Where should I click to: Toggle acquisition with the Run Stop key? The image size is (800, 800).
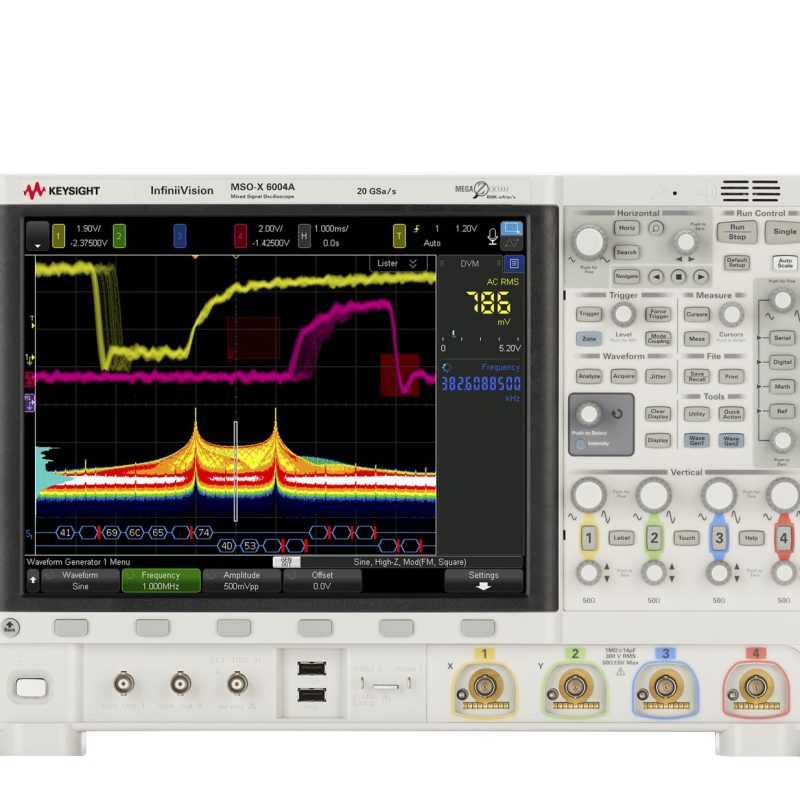click(737, 232)
